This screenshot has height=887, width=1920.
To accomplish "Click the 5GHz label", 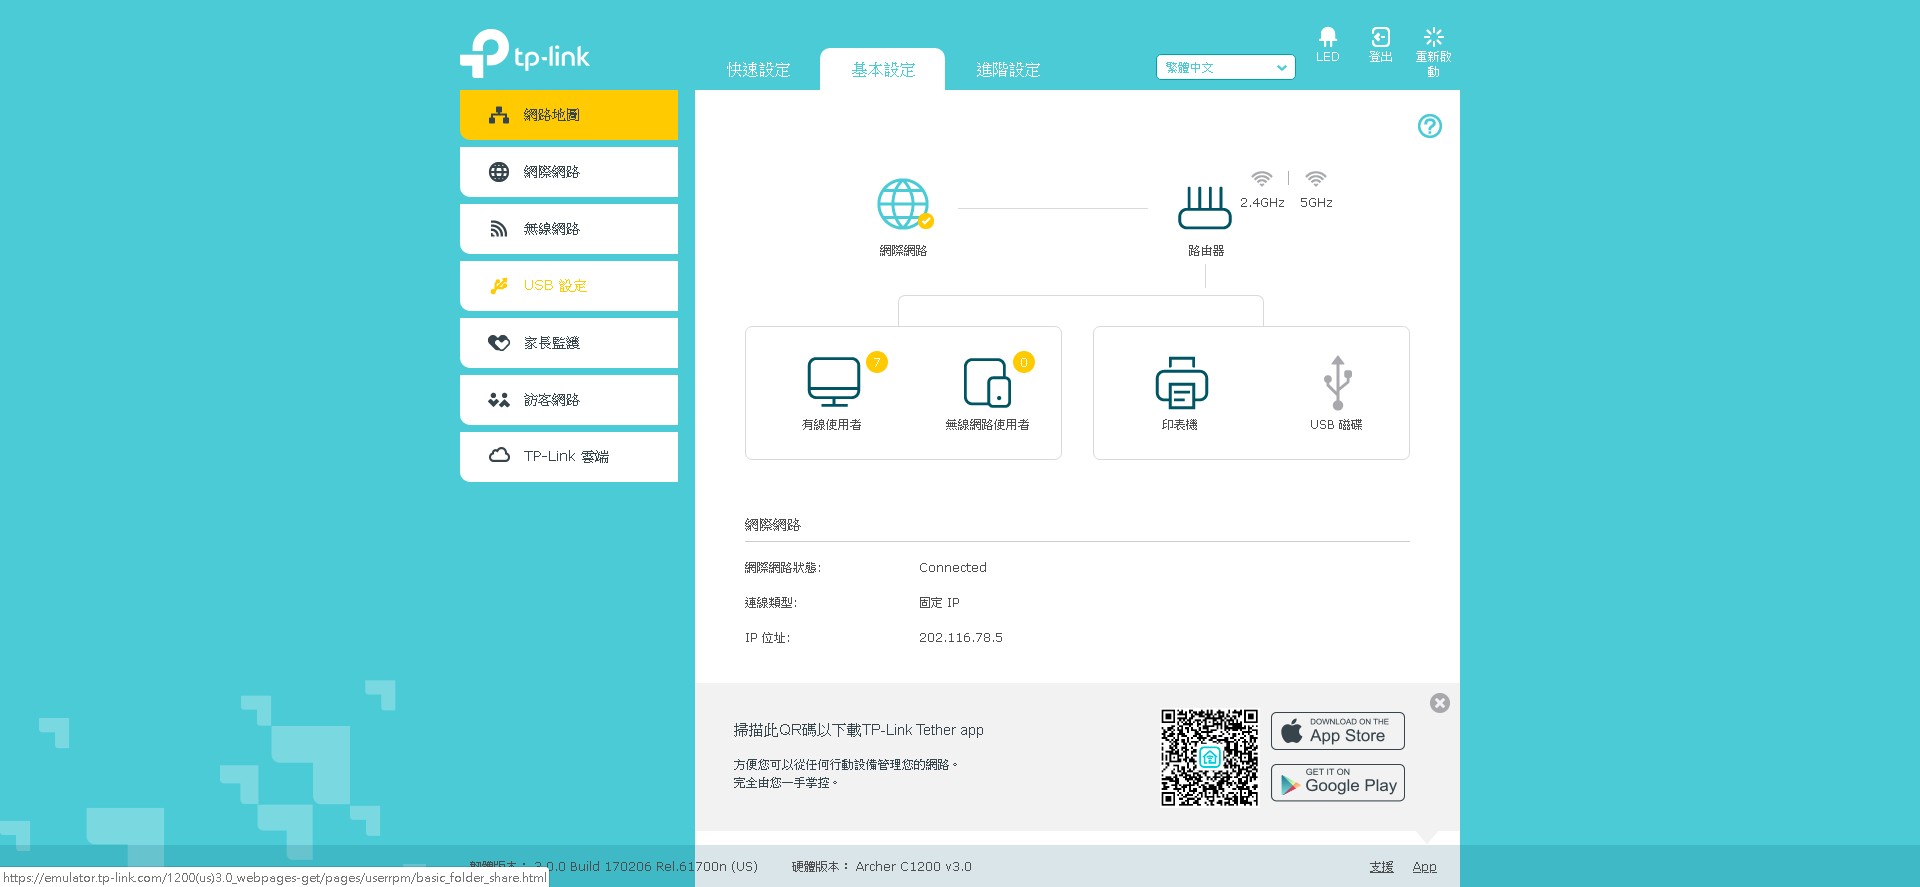I will [1316, 203].
